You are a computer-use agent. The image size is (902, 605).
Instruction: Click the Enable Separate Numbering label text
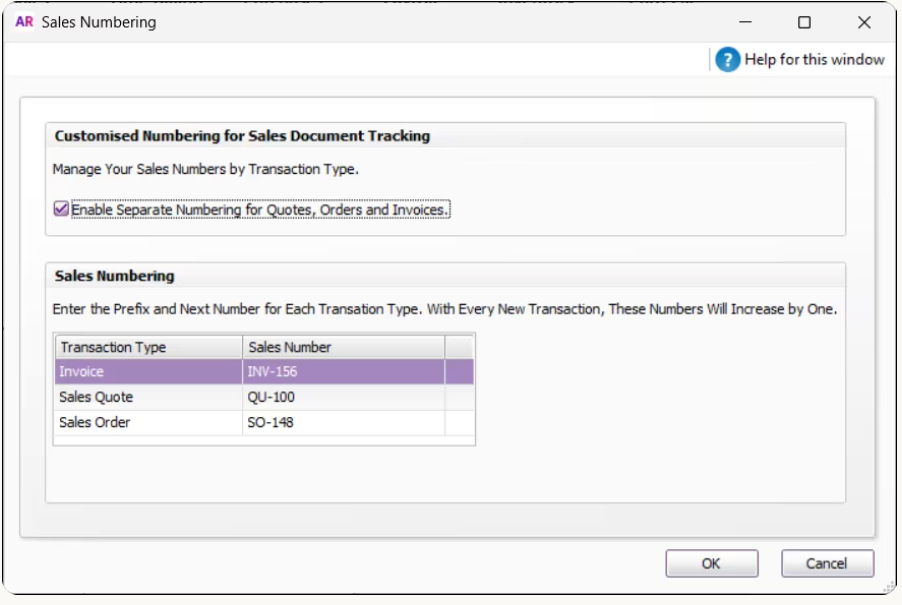259,210
